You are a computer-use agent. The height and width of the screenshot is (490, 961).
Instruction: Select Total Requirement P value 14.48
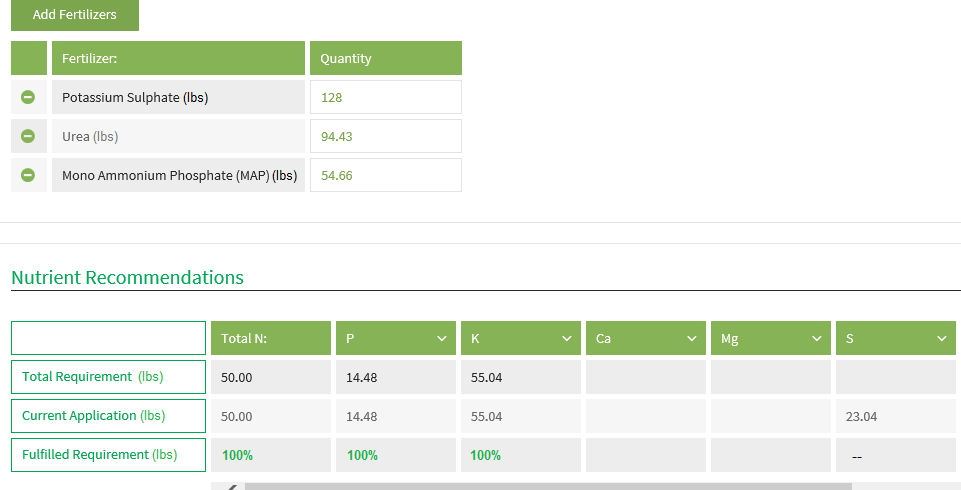[362, 377]
